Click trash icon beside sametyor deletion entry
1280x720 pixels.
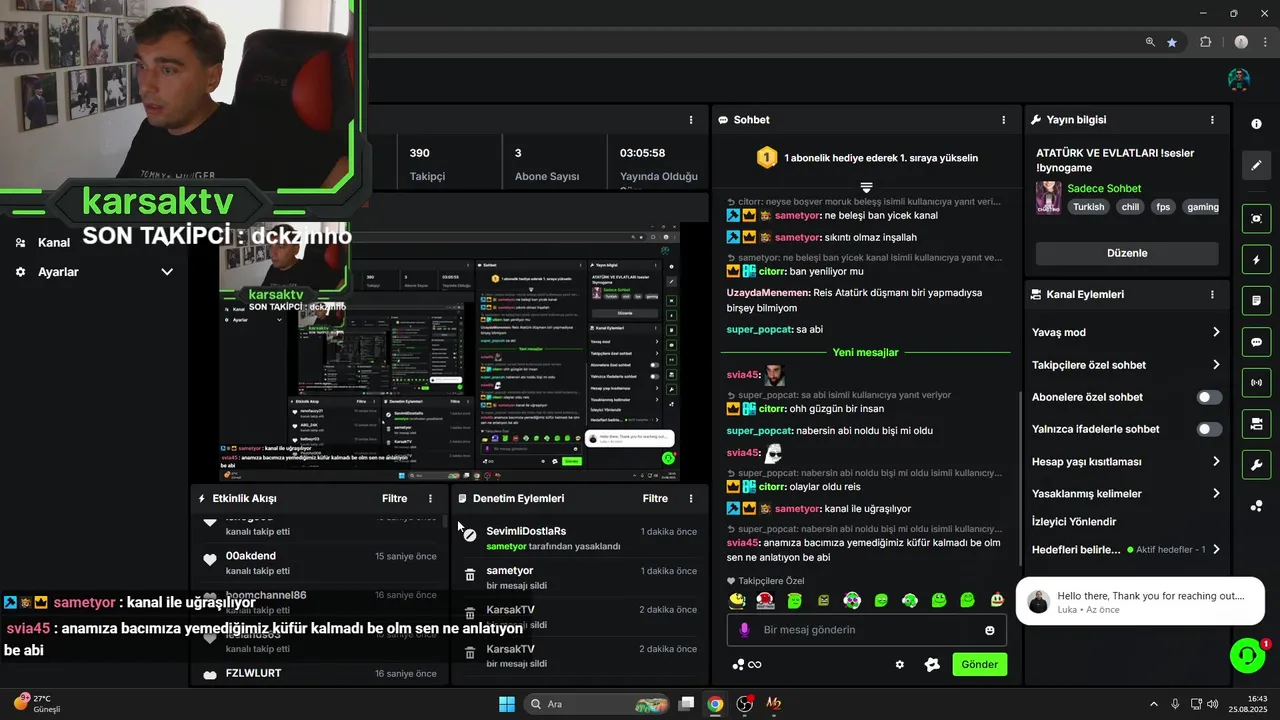469,575
